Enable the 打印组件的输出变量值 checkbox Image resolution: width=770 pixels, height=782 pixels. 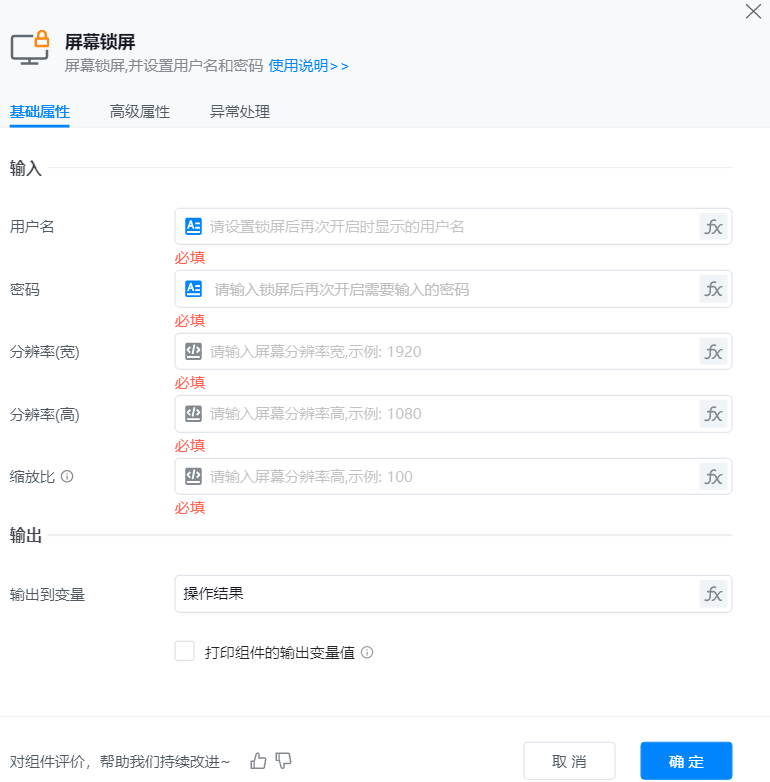pyautogui.click(x=185, y=652)
